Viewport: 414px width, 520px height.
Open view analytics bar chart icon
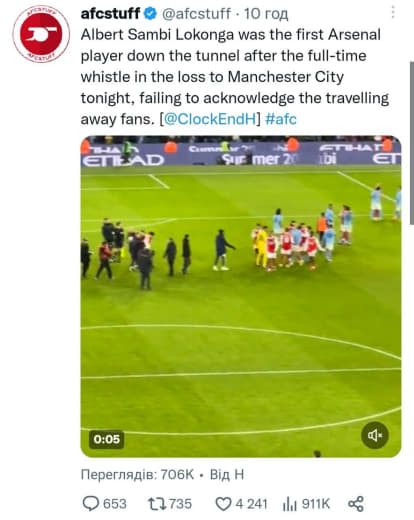click(289, 504)
